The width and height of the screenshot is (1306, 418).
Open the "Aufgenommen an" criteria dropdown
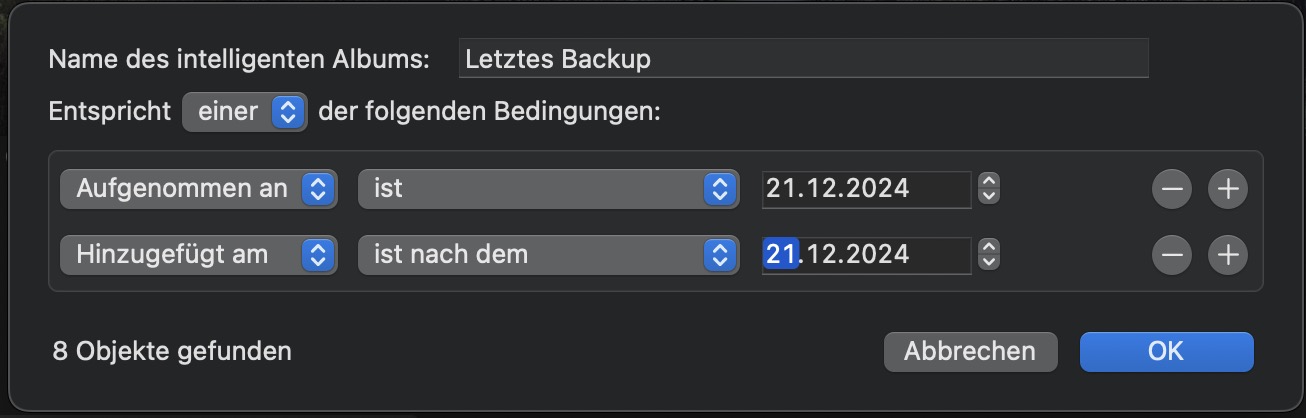[198, 189]
